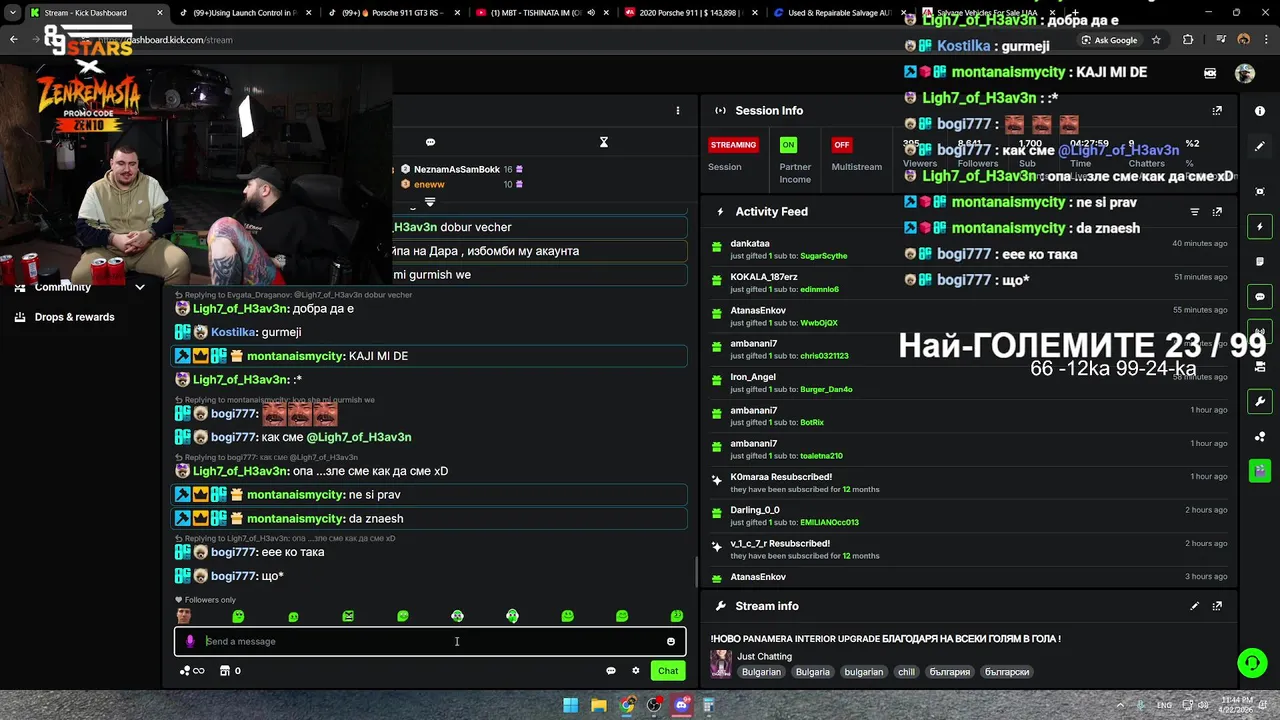The image size is (1280, 720).
Task: Click the channel points infinity icon
Action: tap(192, 671)
